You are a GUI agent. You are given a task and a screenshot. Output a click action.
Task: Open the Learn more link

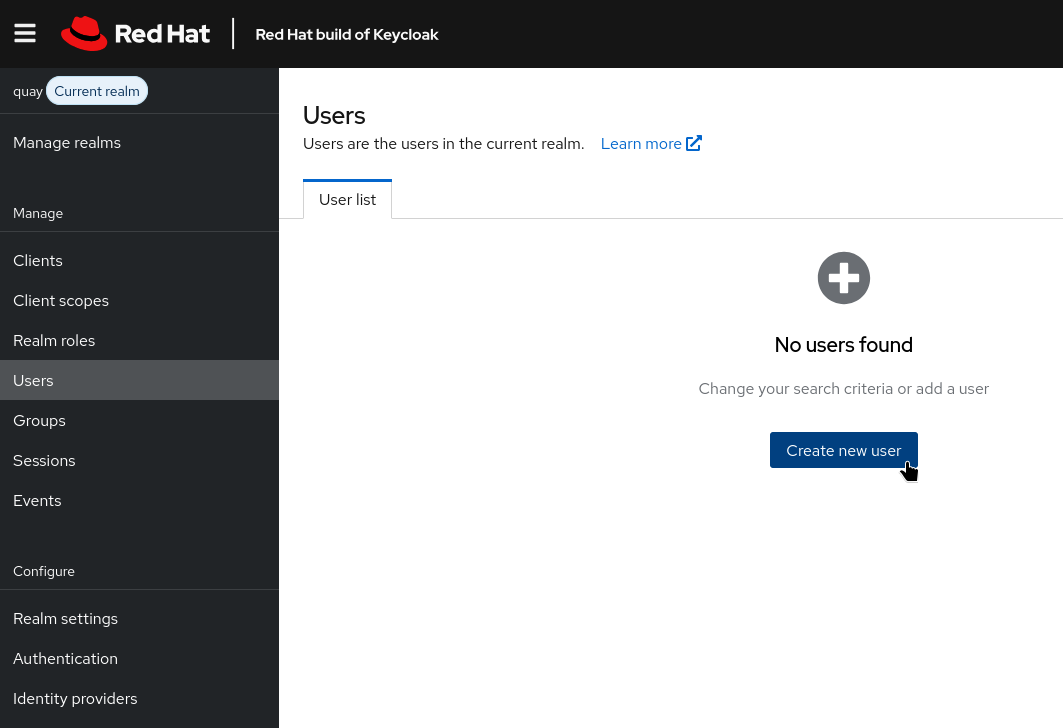(x=641, y=144)
